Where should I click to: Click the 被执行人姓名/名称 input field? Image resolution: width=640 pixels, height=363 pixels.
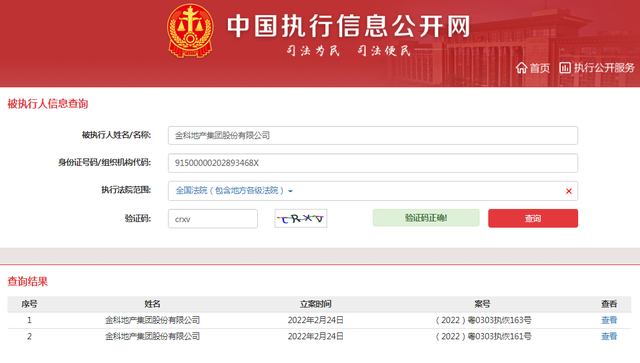[x=373, y=135]
